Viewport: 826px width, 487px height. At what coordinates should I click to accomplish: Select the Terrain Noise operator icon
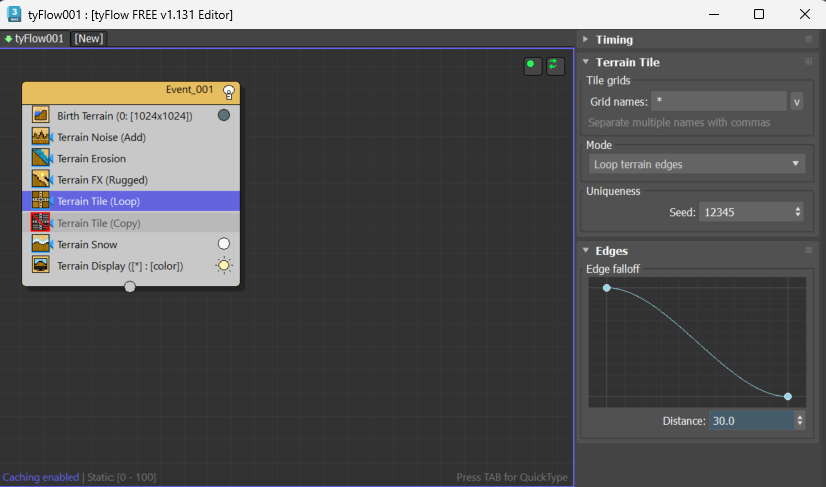click(41, 137)
